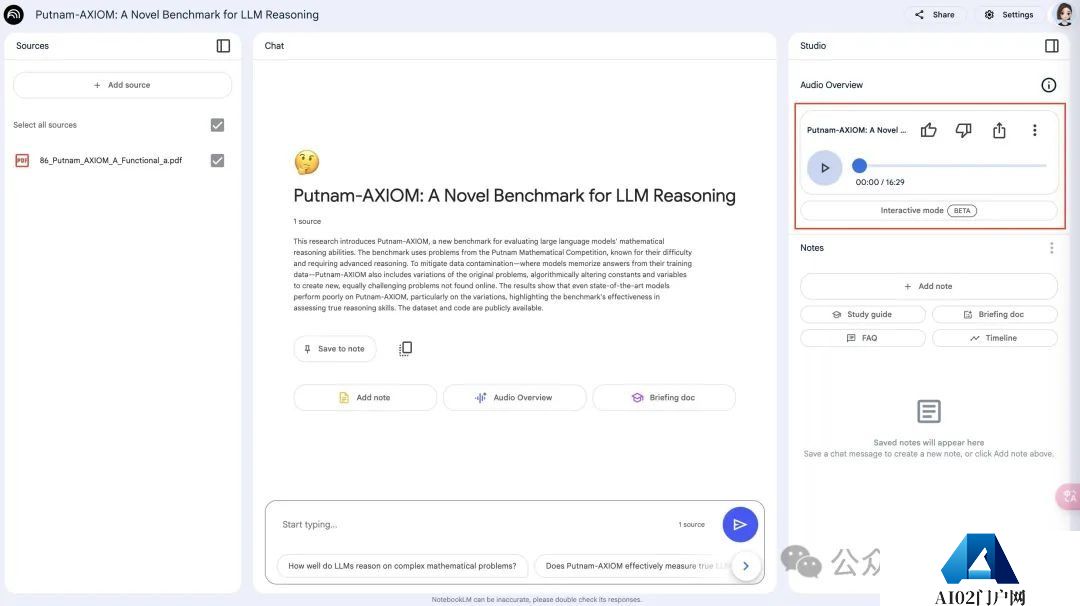The width and height of the screenshot is (1080, 606).
Task: Toggle Select all sources checkbox
Action: pos(217,125)
